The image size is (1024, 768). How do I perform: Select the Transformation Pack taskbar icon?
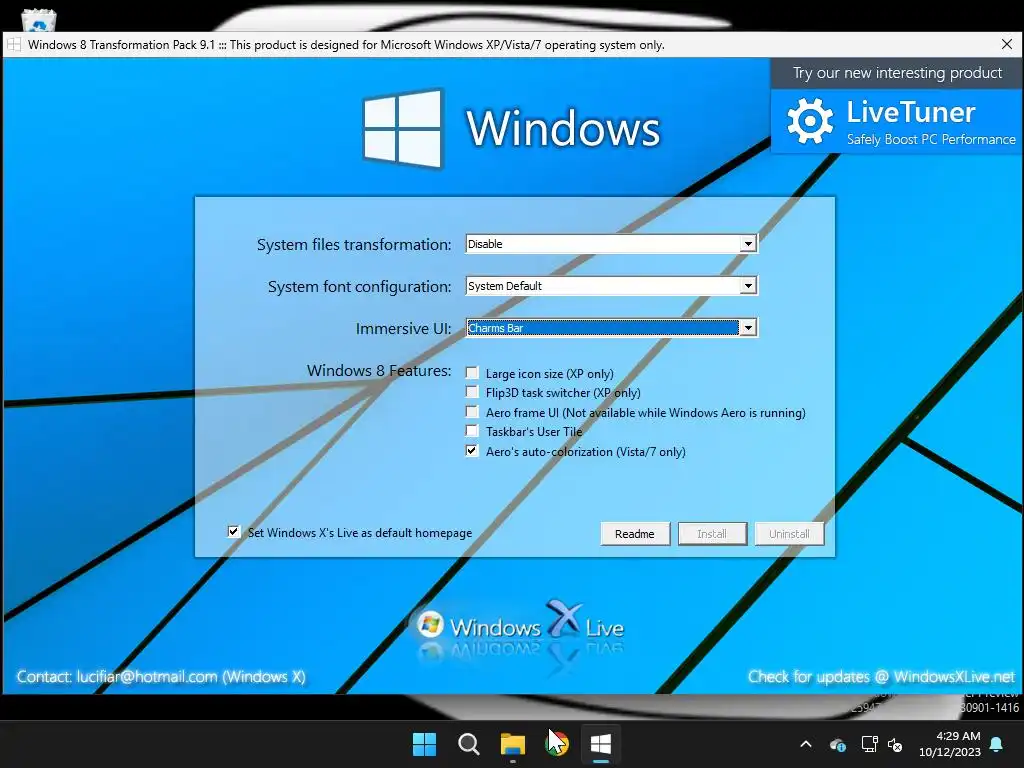[601, 744]
